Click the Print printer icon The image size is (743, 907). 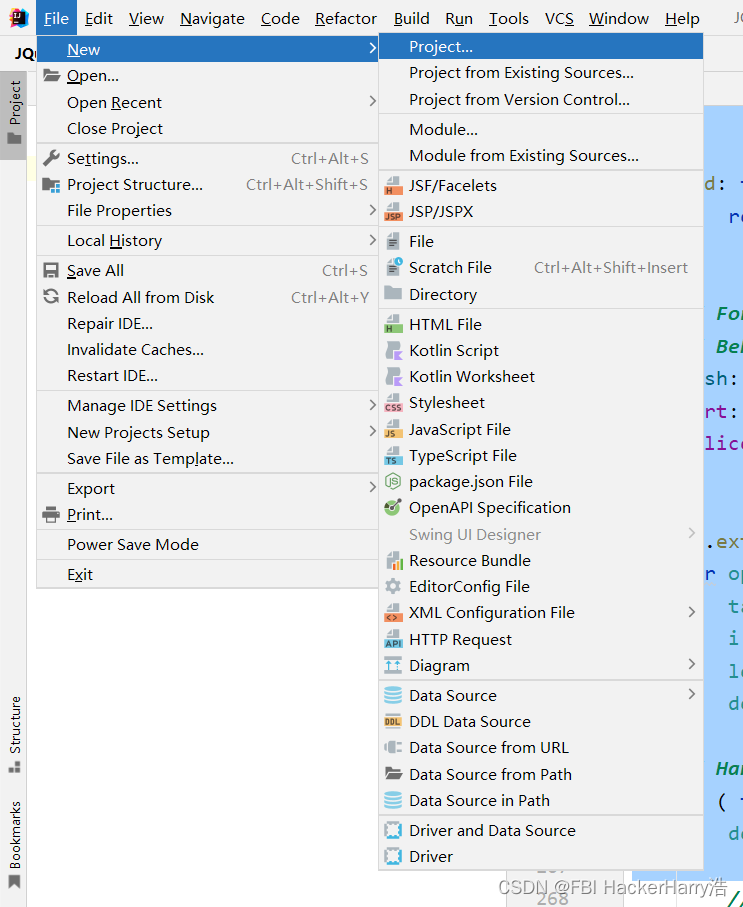coord(51,514)
